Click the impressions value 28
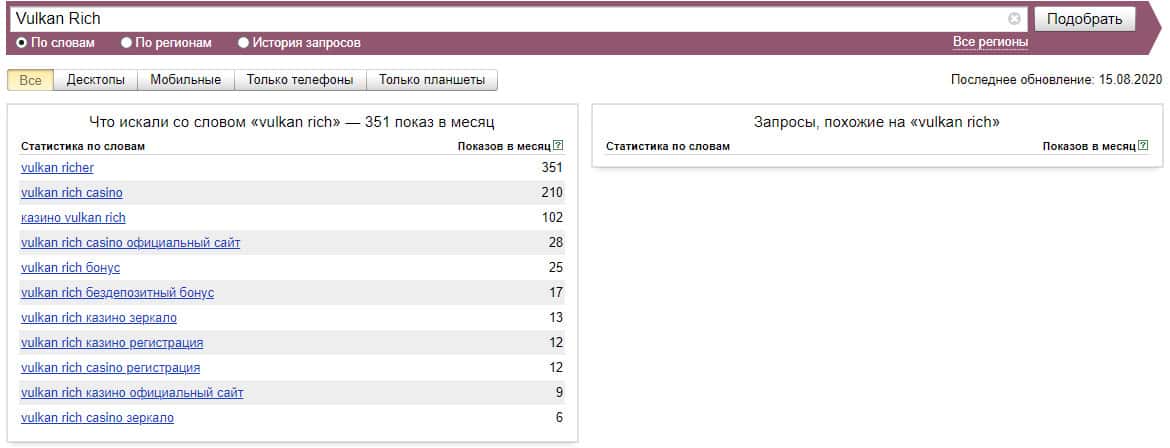Viewport: 1170px width, 448px height. click(556, 243)
